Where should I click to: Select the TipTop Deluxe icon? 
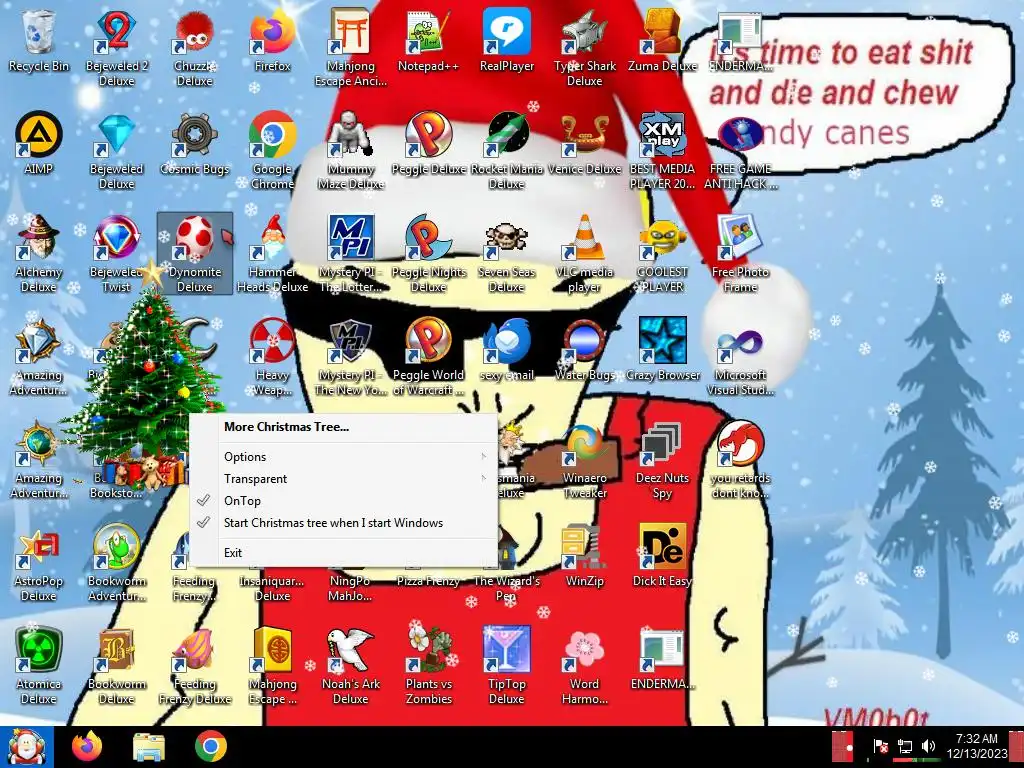coord(507,665)
